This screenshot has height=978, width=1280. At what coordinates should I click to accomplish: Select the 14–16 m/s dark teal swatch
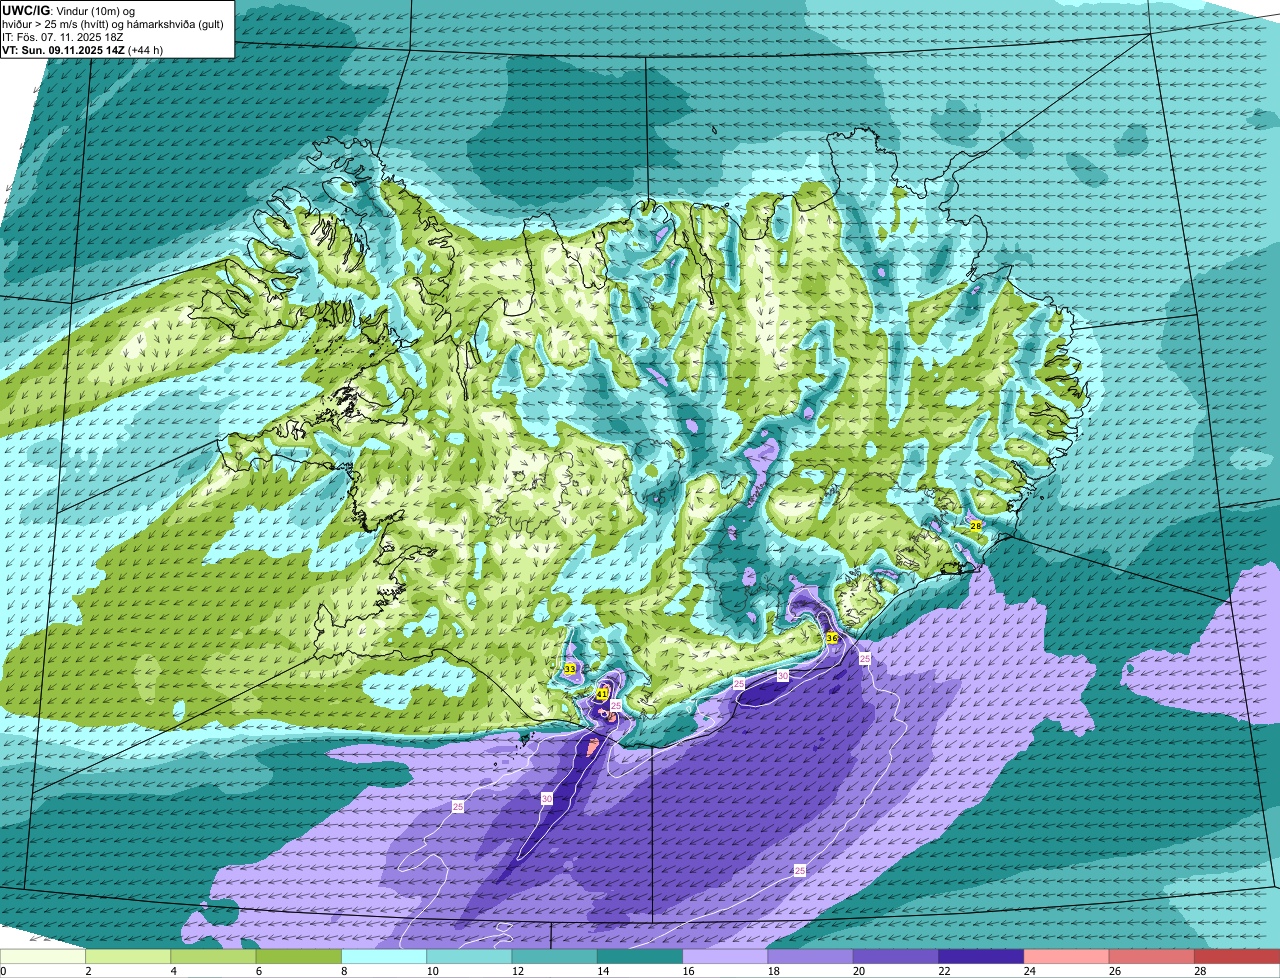[x=640, y=957]
